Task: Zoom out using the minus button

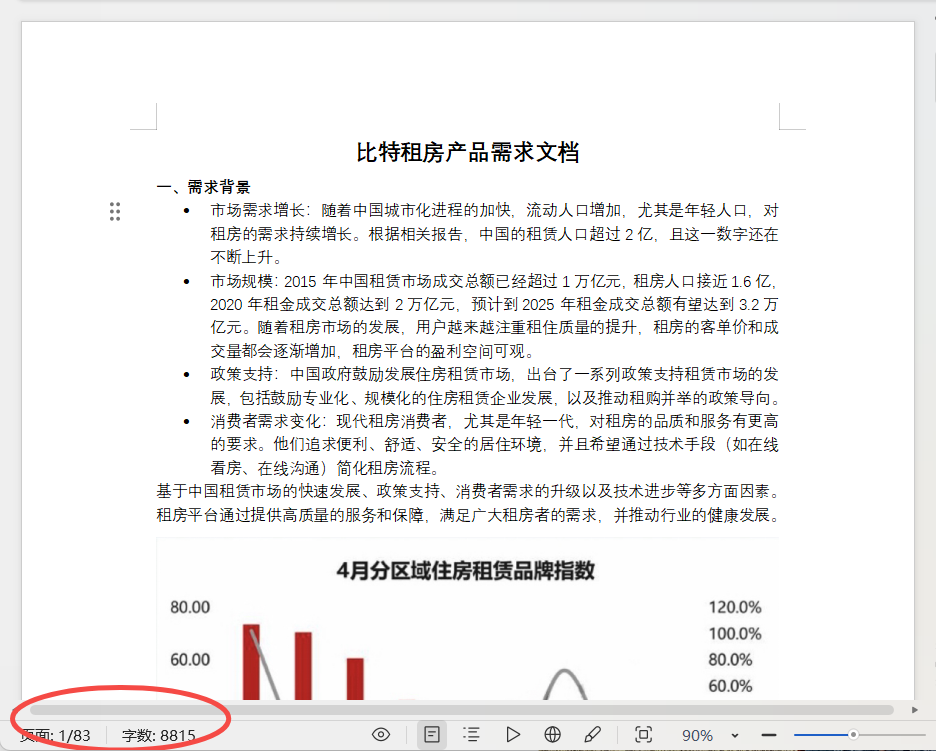Action: pyautogui.click(x=767, y=734)
